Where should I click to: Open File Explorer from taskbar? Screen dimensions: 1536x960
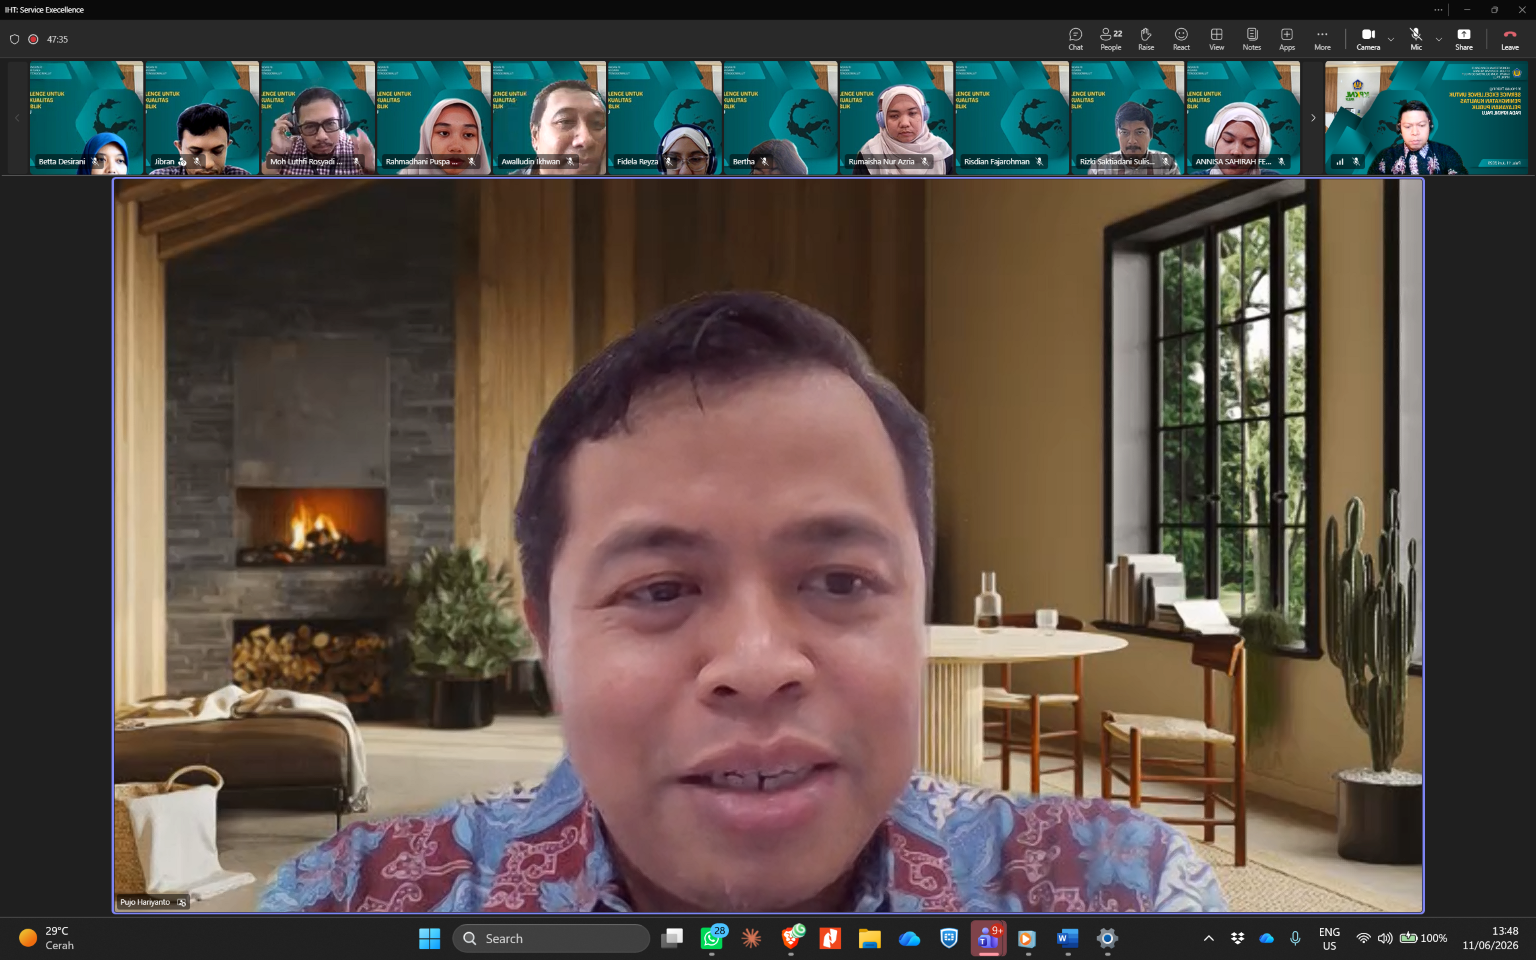870,938
